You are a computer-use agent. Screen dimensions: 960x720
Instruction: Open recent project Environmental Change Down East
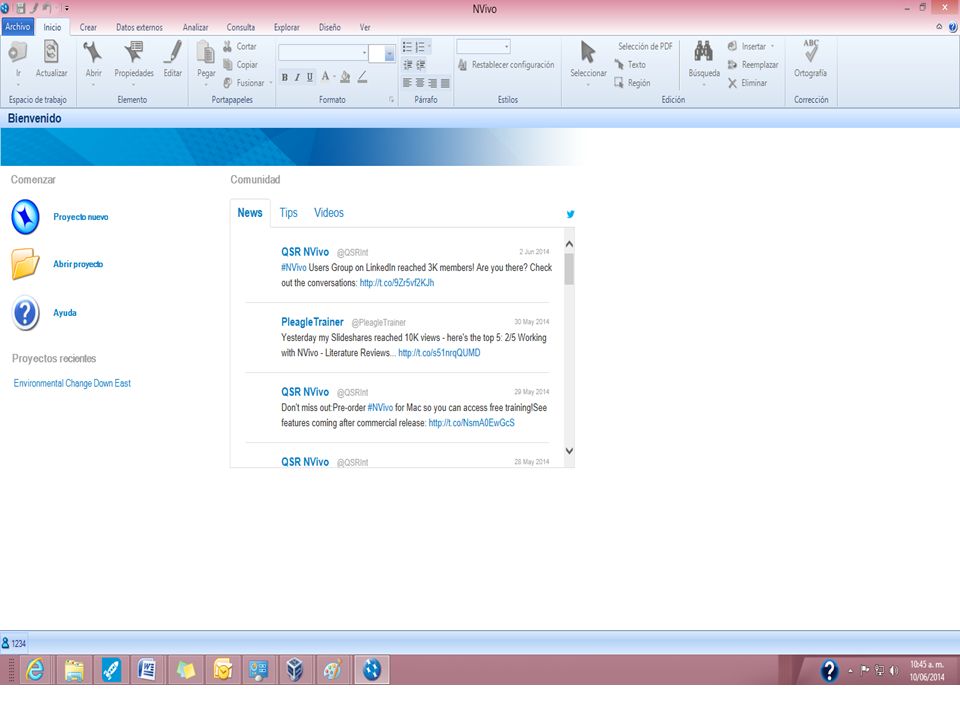72,383
